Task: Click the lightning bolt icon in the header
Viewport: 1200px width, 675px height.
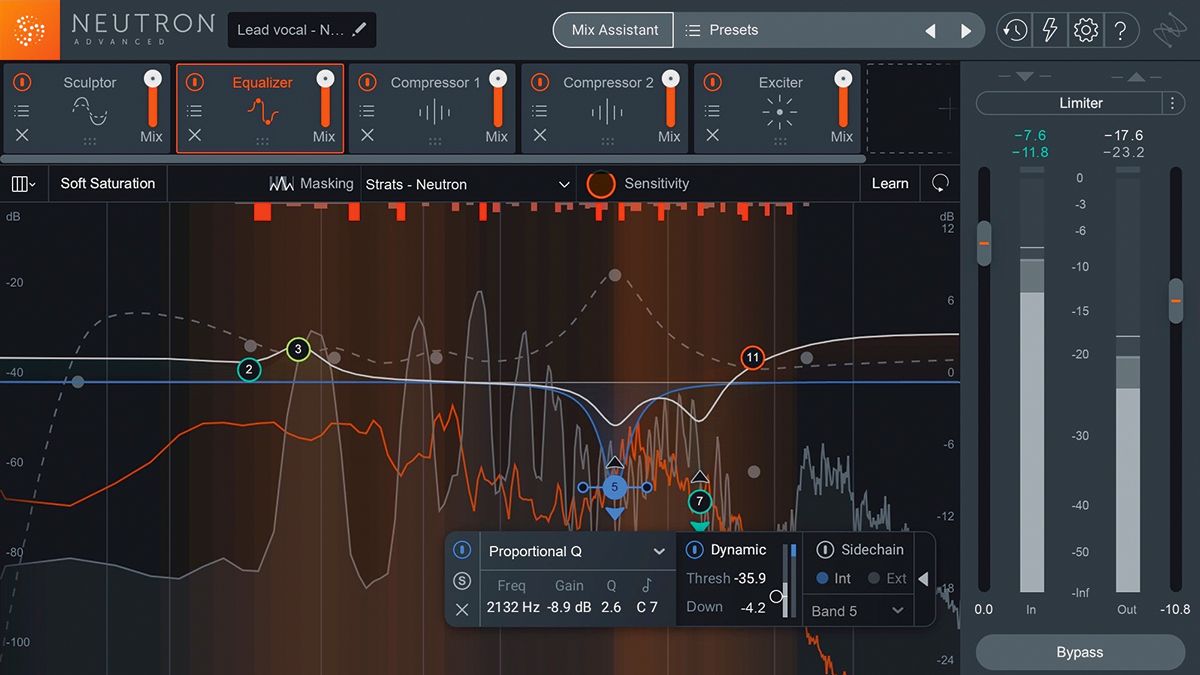Action: click(x=1049, y=30)
